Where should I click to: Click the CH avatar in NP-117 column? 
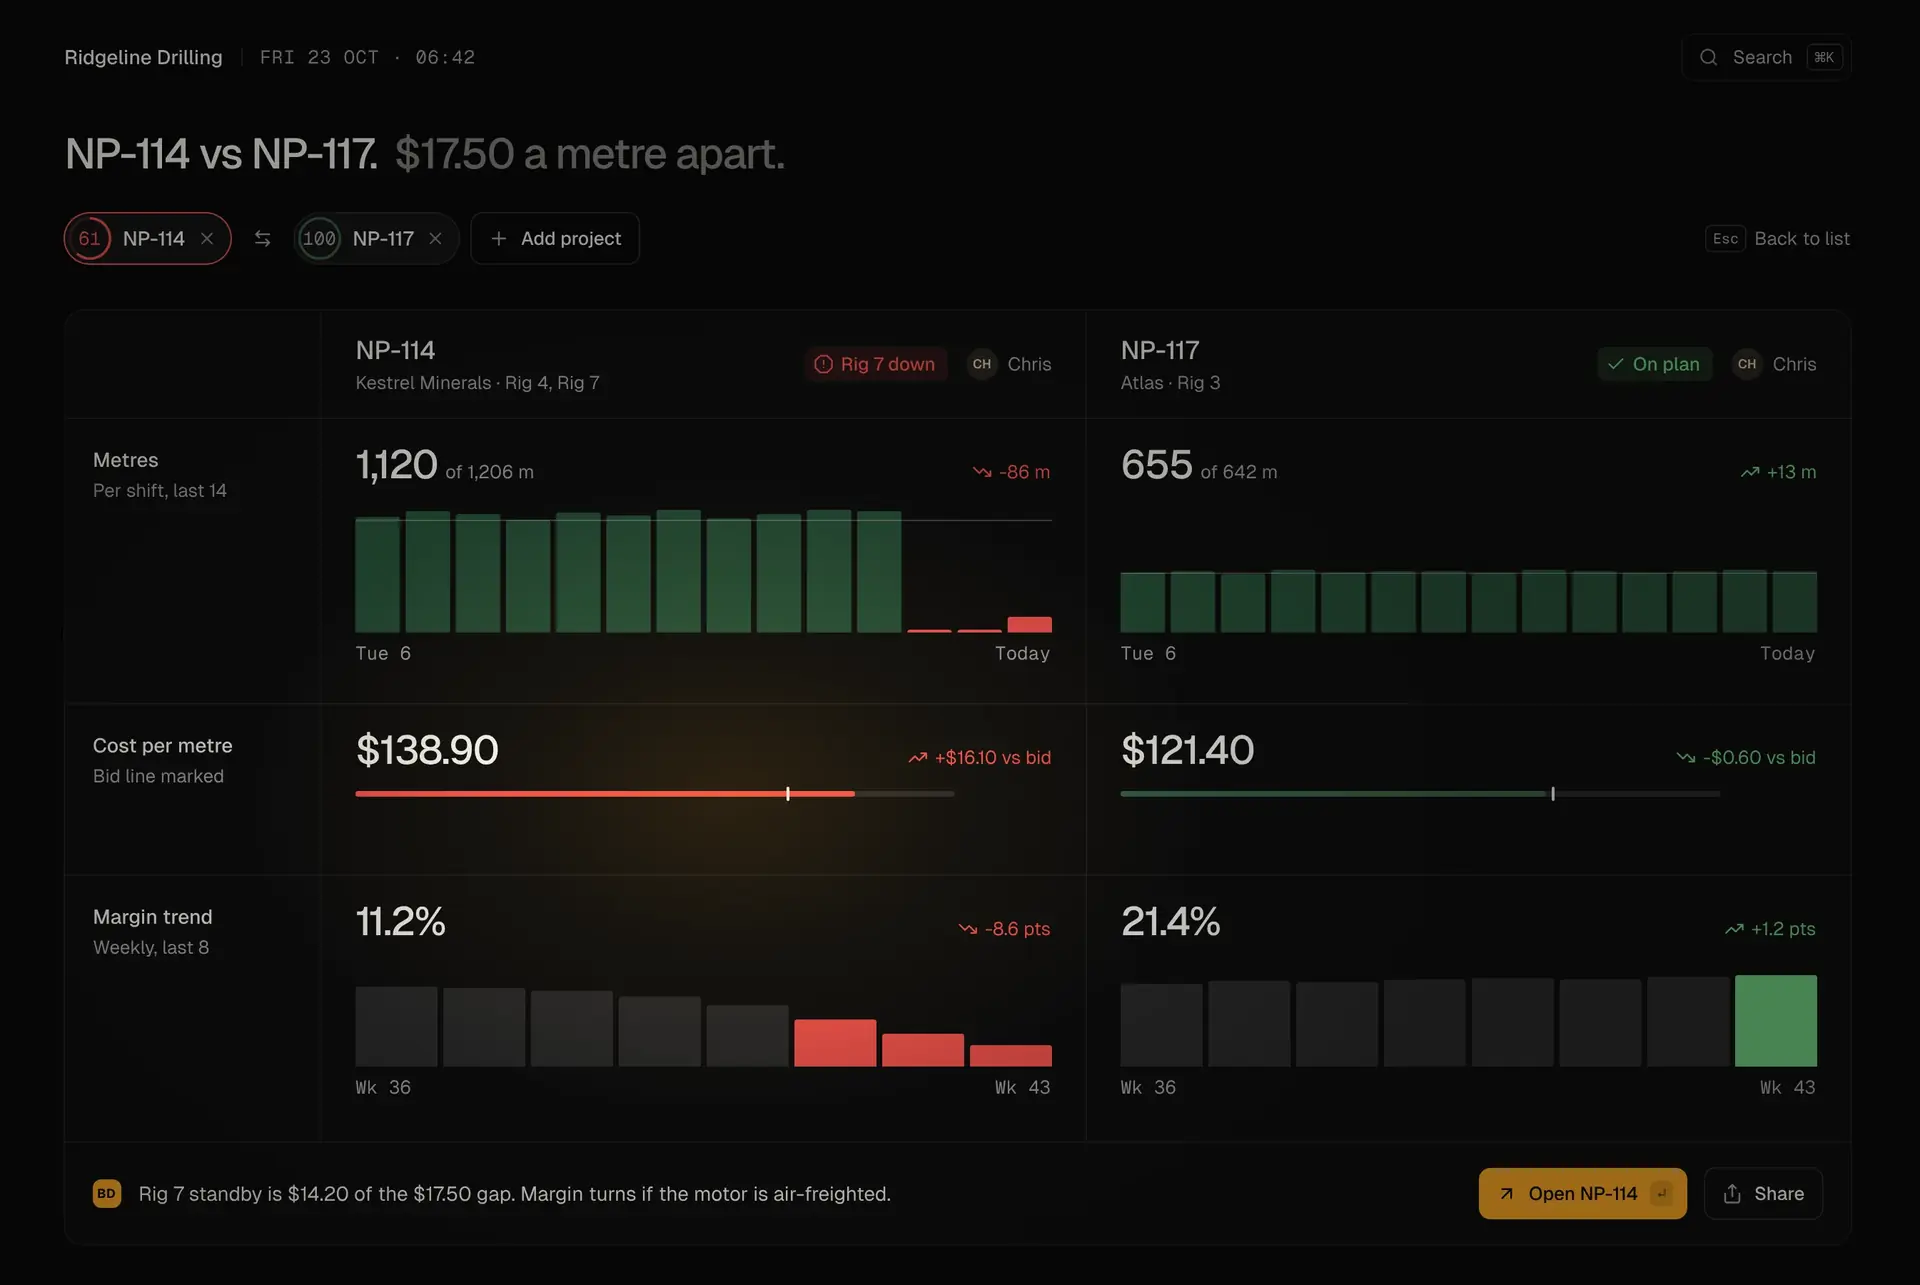(1747, 364)
